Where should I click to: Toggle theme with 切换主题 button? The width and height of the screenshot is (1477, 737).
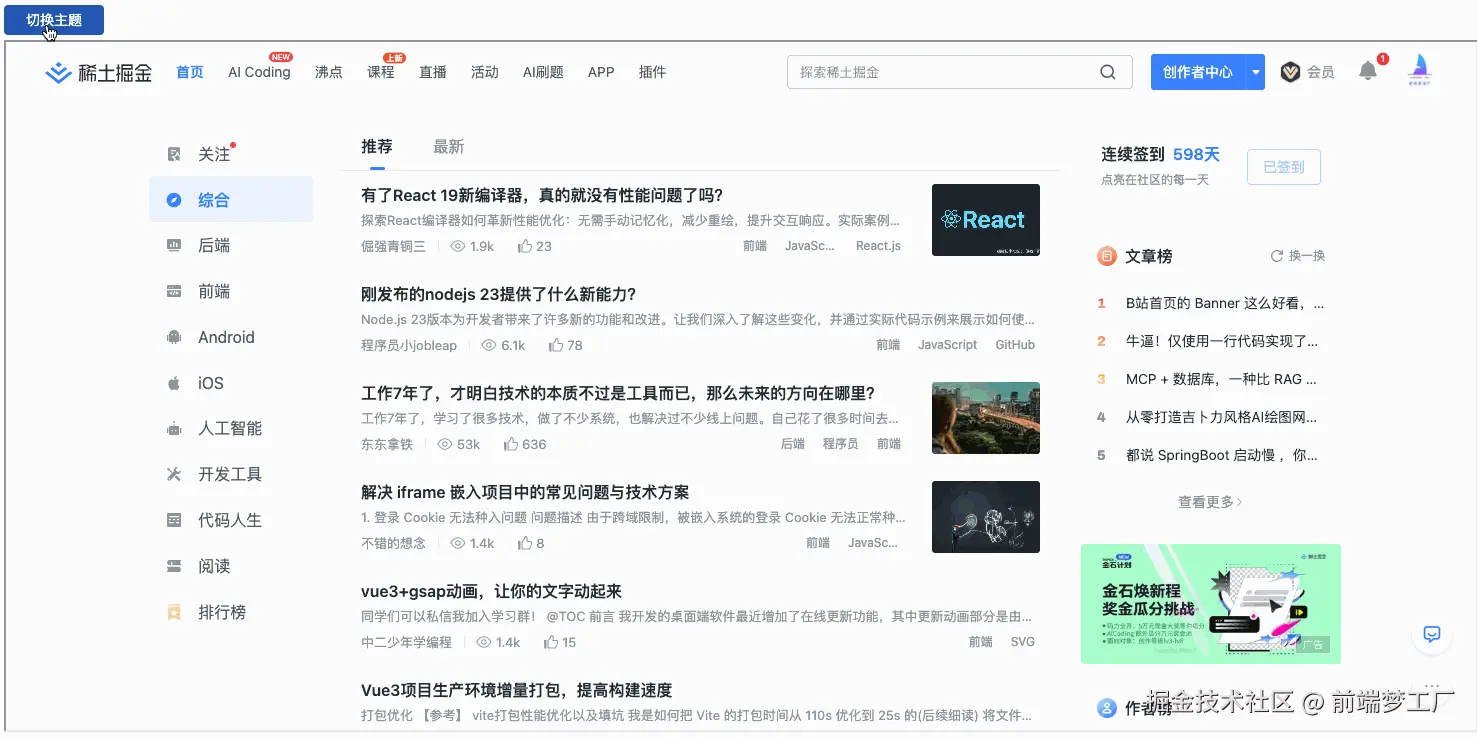coord(54,20)
